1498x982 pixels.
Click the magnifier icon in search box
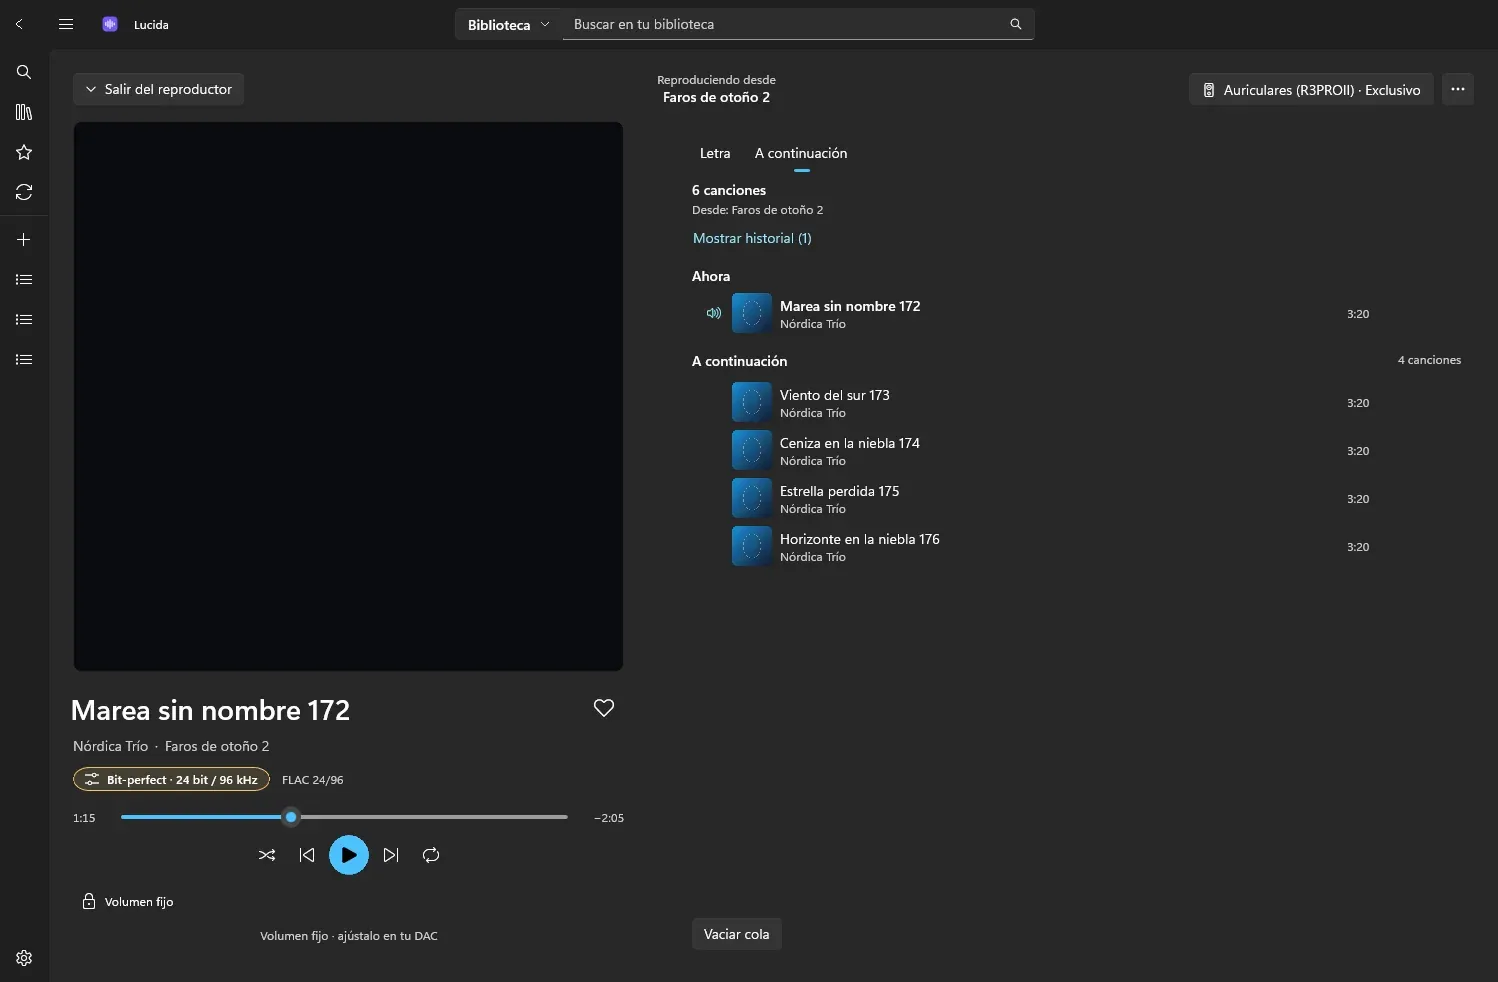(1016, 24)
